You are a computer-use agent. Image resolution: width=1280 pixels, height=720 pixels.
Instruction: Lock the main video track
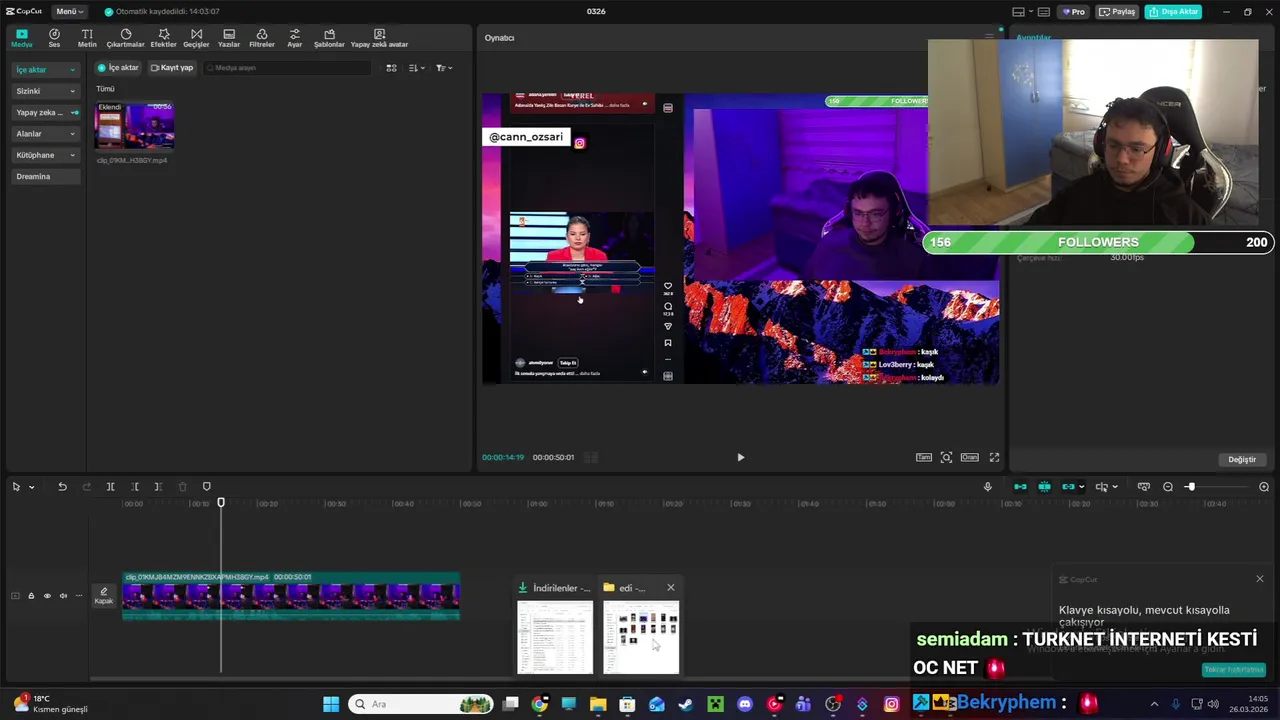pyautogui.click(x=31, y=596)
